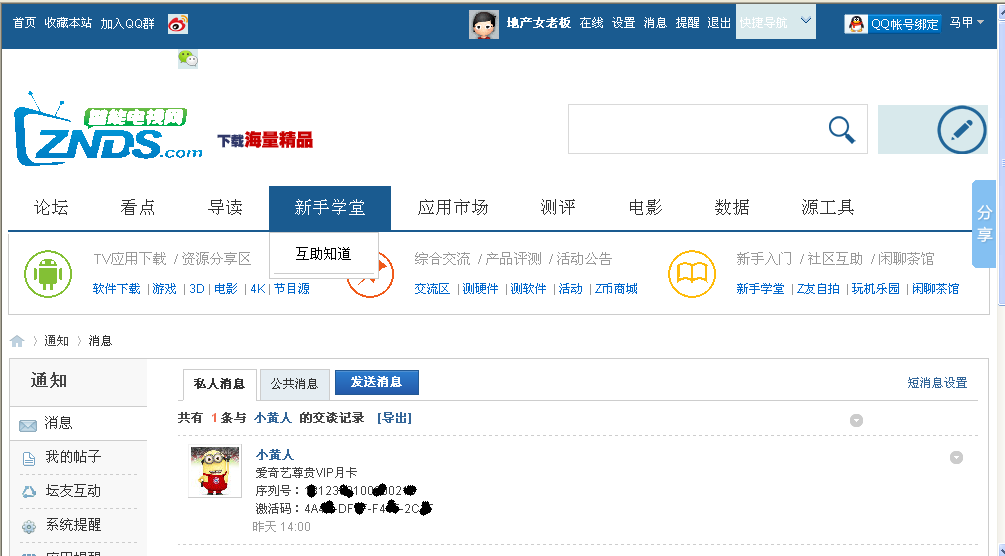The height and width of the screenshot is (556, 1005).
Task: Click the ZNDS.com logo
Action: [108, 130]
